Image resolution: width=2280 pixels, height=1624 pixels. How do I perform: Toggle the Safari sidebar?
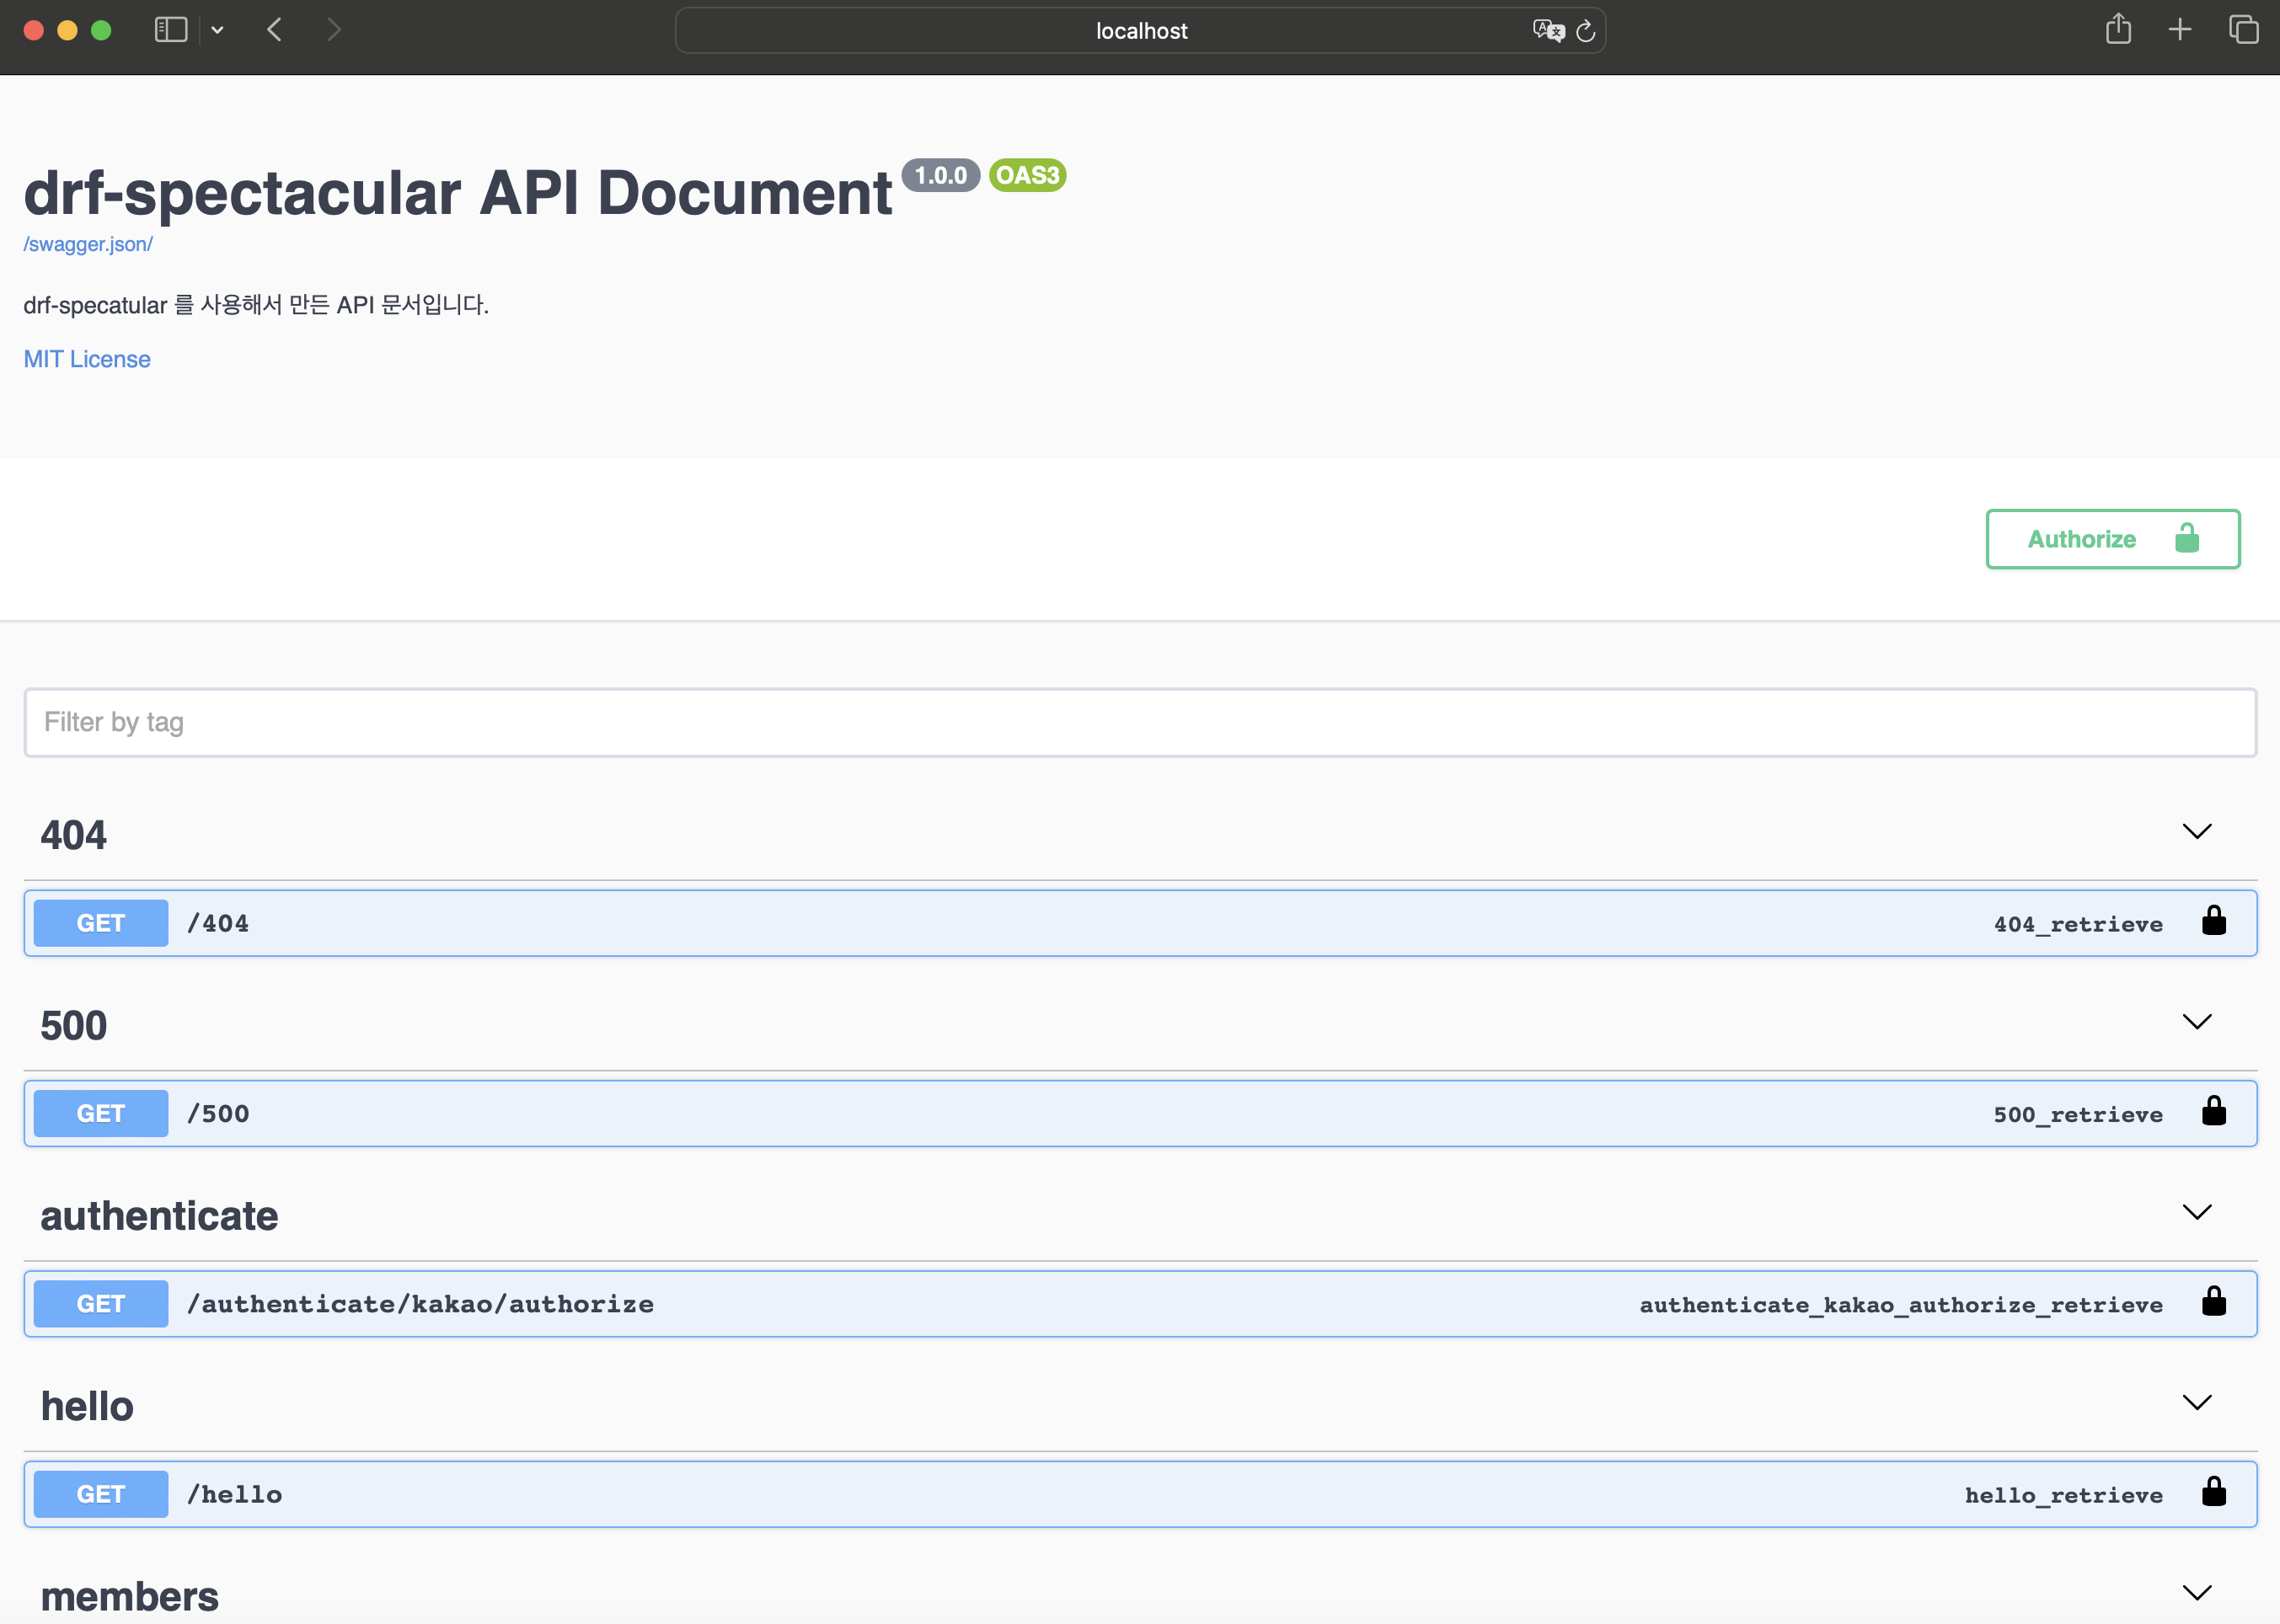pos(171,30)
